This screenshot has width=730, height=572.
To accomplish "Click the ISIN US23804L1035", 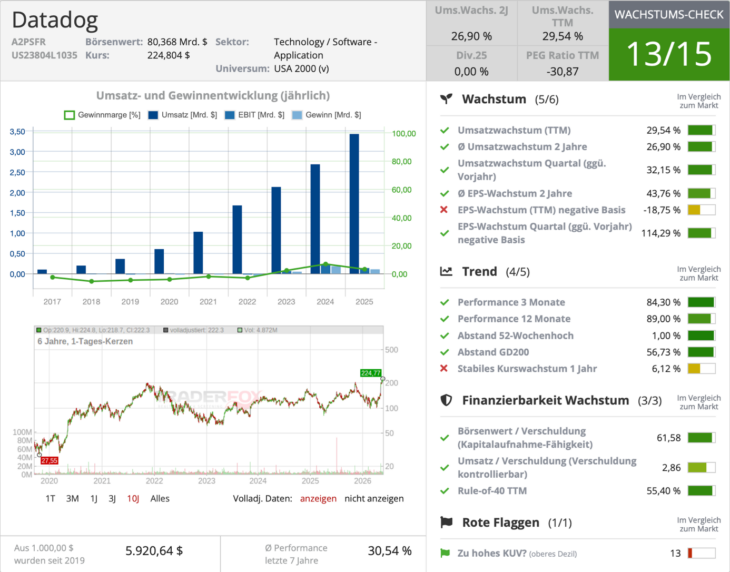I will coord(44,55).
